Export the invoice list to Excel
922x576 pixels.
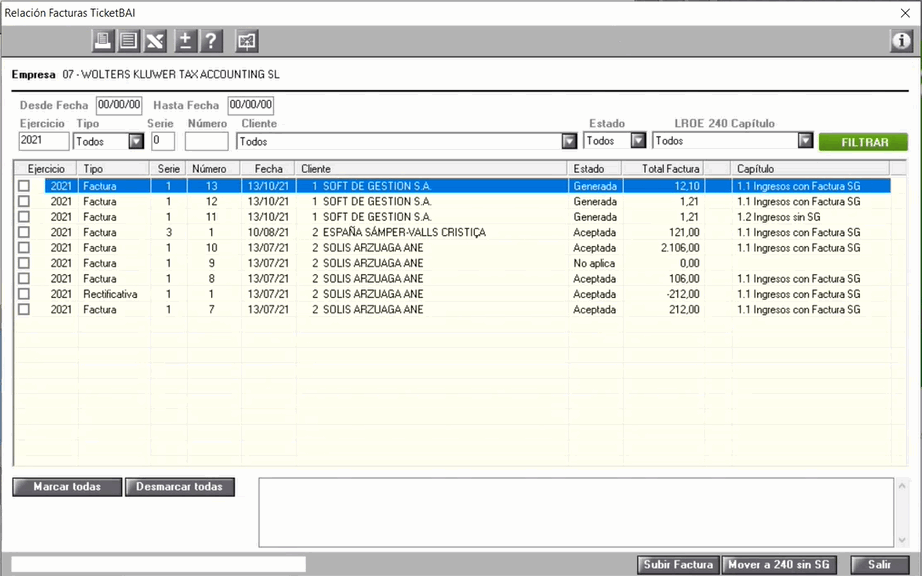coord(155,41)
